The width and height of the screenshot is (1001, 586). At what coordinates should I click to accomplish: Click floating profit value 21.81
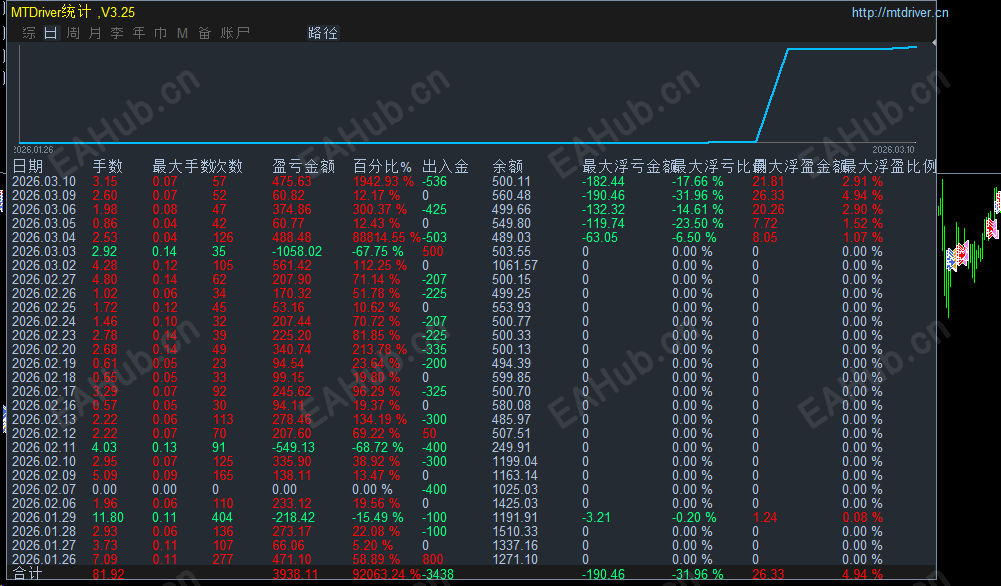pyautogui.click(x=768, y=181)
